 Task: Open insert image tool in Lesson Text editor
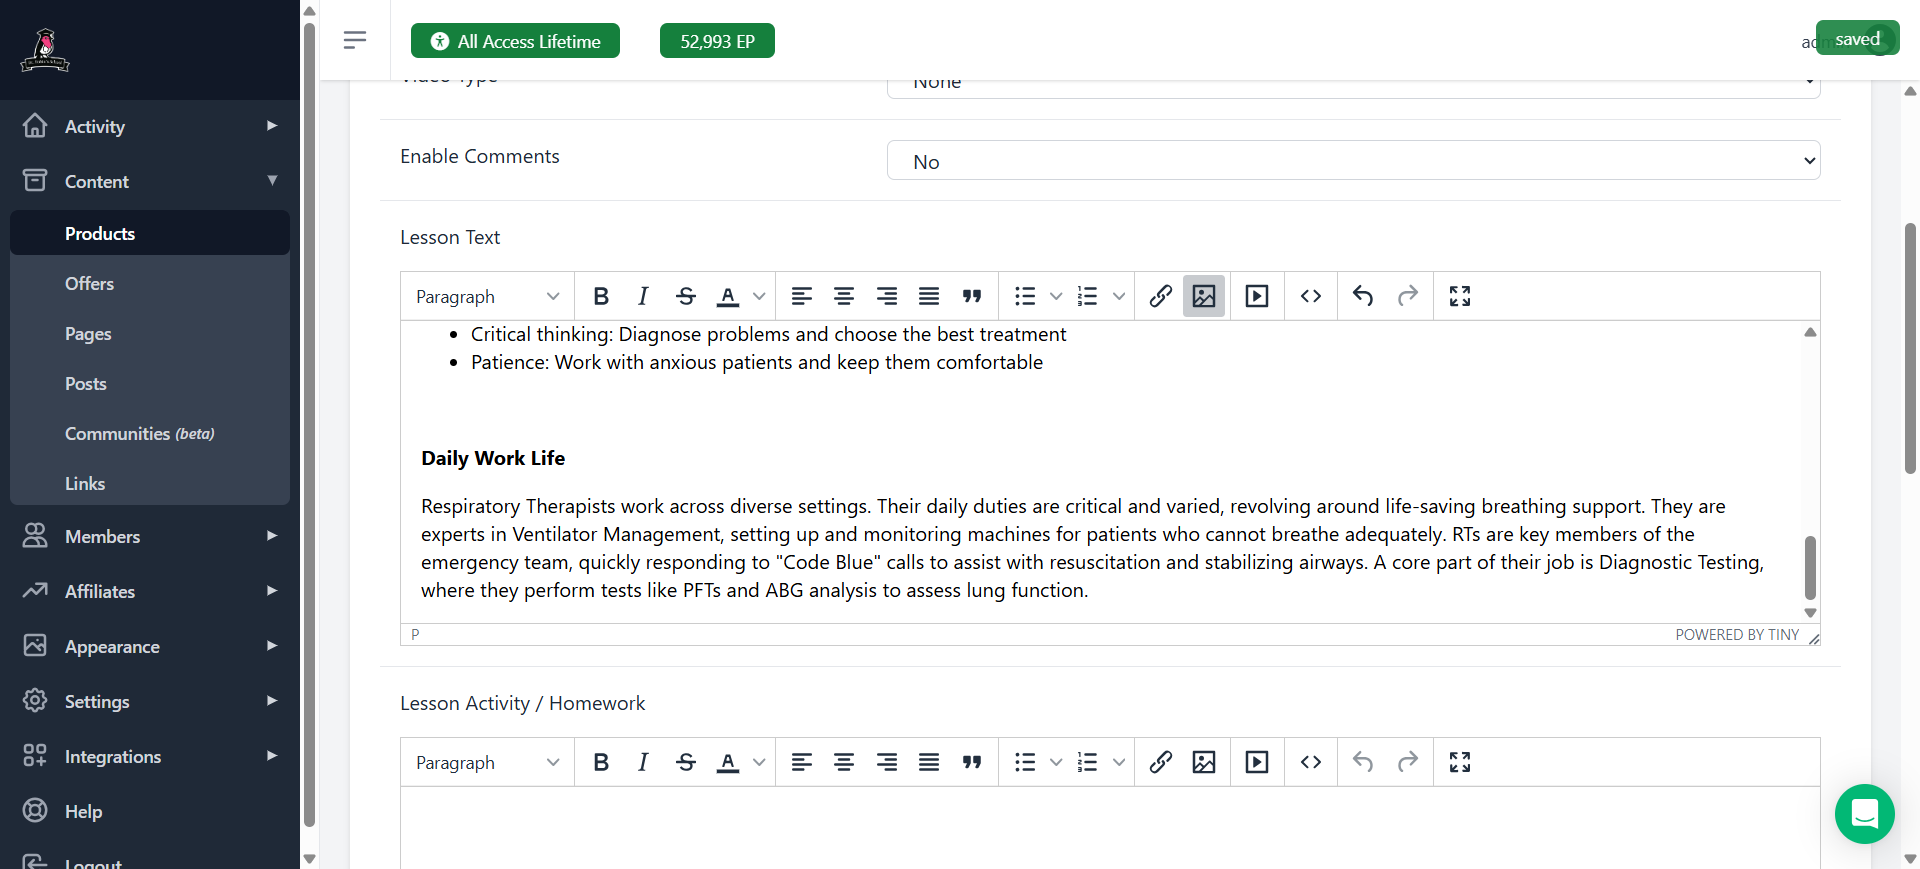pyautogui.click(x=1204, y=296)
